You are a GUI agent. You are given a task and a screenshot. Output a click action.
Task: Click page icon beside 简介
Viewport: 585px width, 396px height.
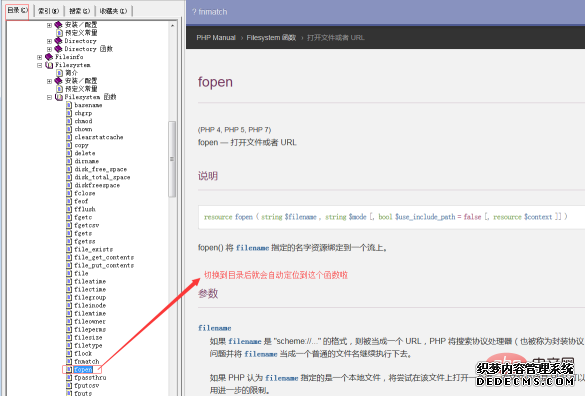pyautogui.click(x=59, y=73)
